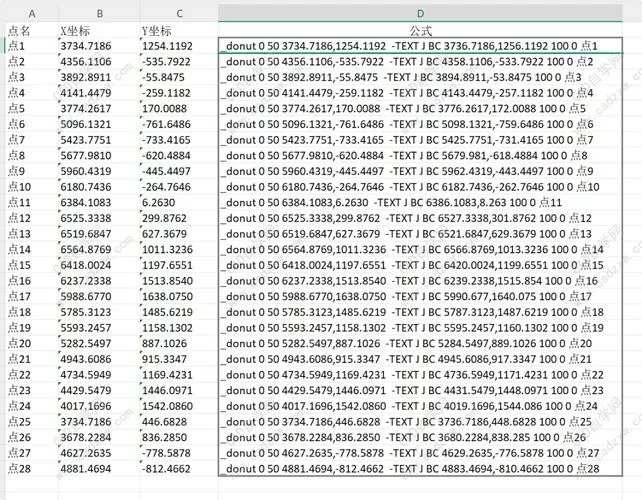The width and height of the screenshot is (642, 500).
Task: Click the X坐标 header cell
Action: click(99, 30)
